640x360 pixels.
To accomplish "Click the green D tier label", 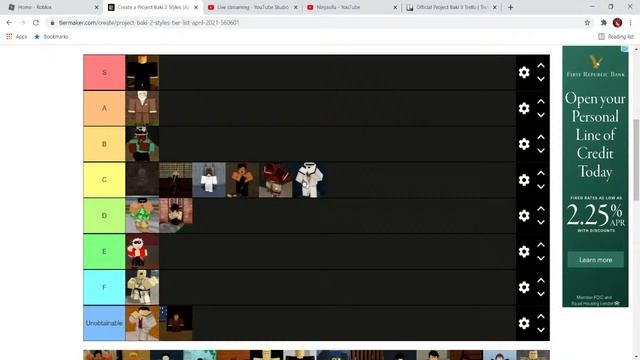I will (104, 216).
